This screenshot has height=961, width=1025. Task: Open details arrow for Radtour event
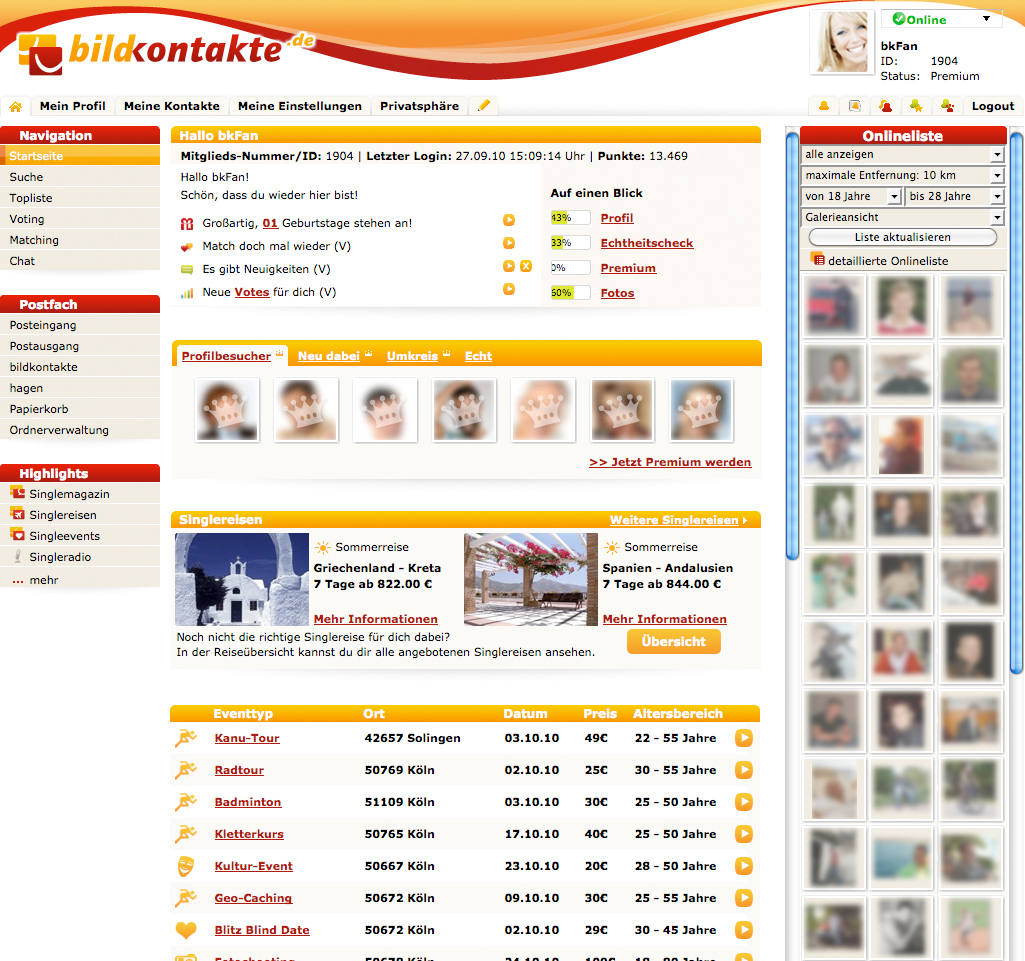pos(744,770)
